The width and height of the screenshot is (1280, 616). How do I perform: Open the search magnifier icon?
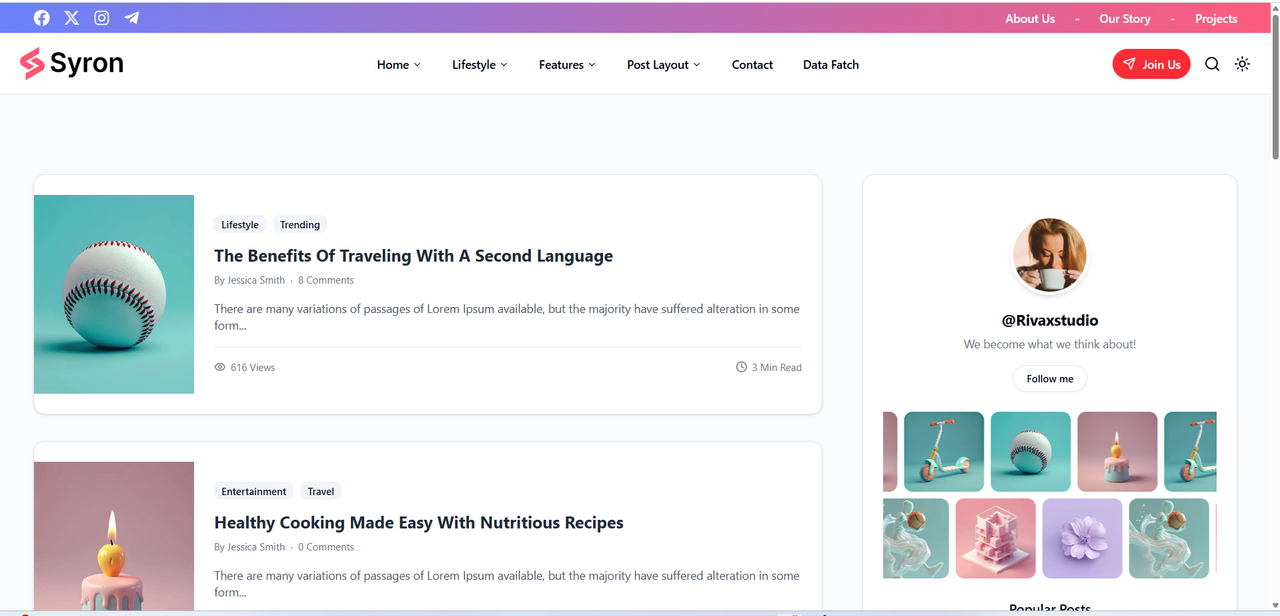pos(1212,64)
